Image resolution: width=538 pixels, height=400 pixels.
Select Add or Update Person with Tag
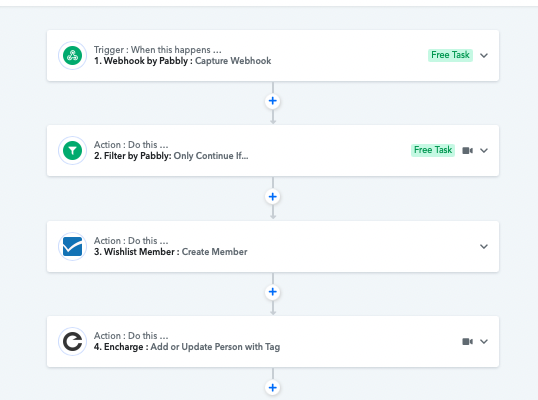[x=215, y=347]
